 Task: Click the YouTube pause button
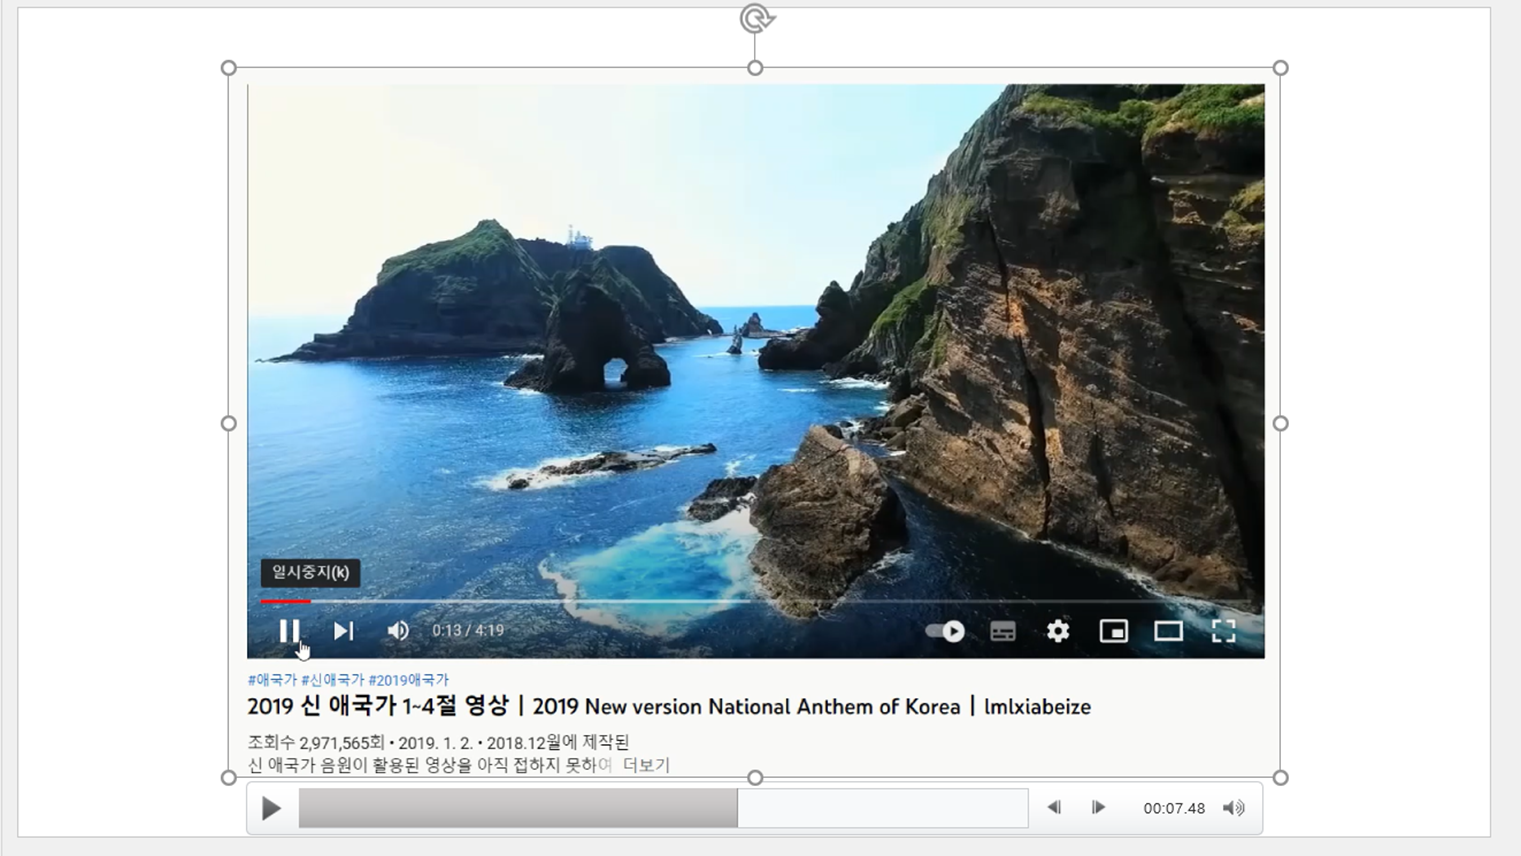pos(289,631)
